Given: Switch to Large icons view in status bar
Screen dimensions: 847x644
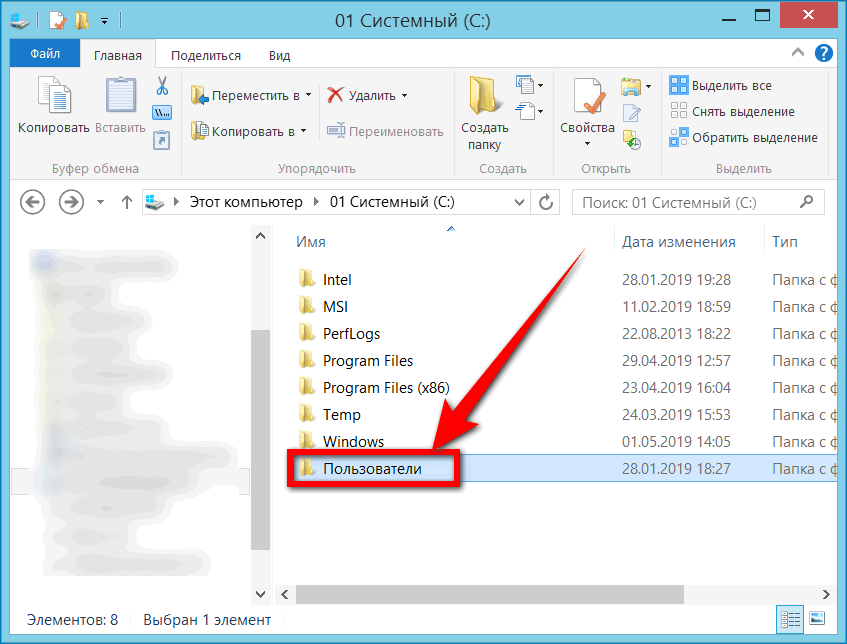Looking at the screenshot, I should tap(817, 619).
